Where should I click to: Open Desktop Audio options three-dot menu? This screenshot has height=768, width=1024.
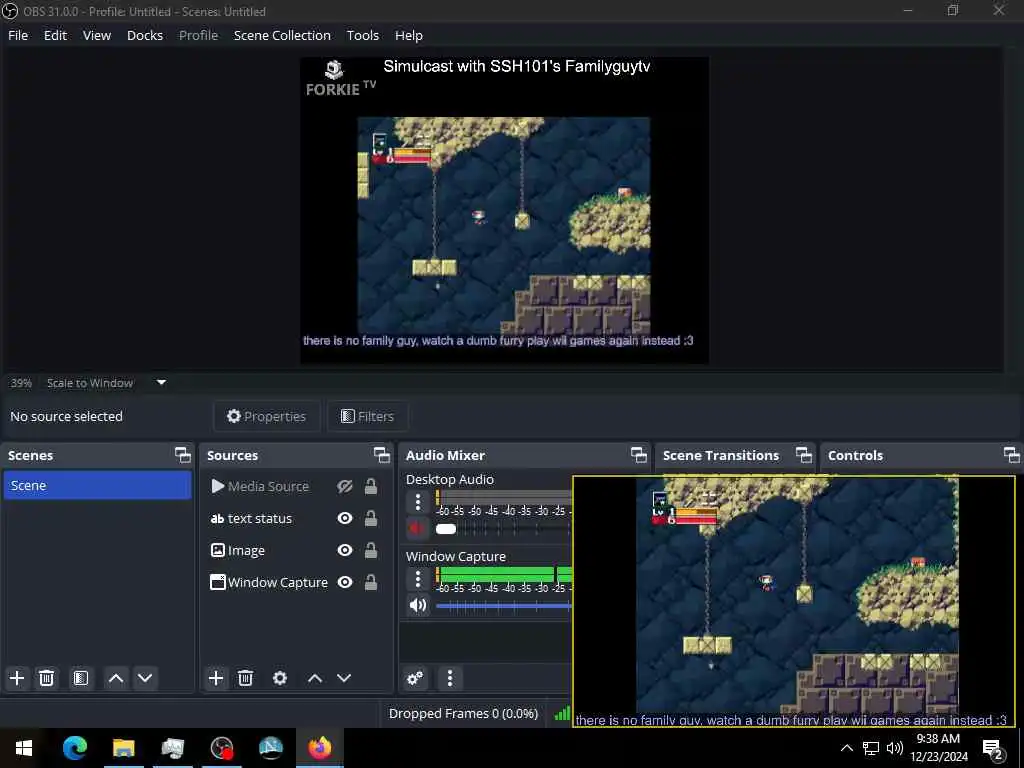[x=418, y=502]
